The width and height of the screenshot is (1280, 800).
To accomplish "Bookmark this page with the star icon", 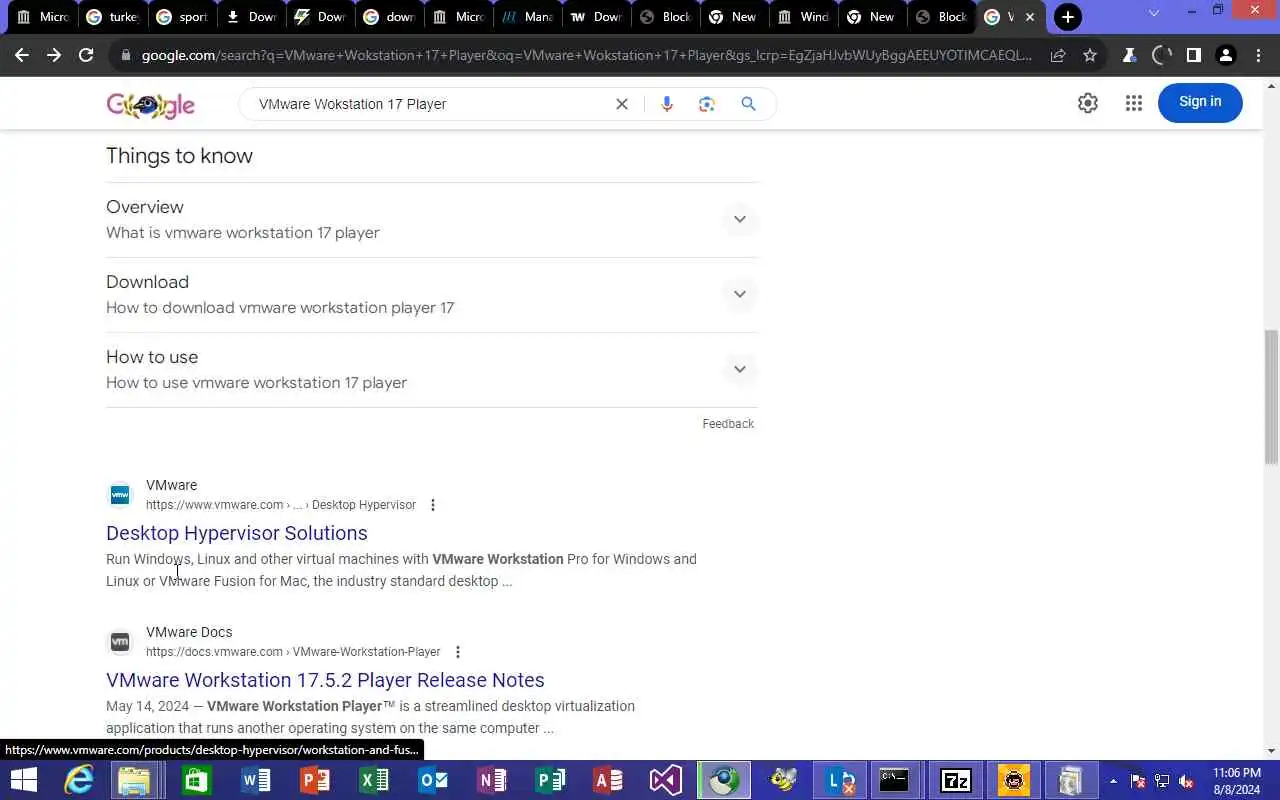I will (1090, 55).
